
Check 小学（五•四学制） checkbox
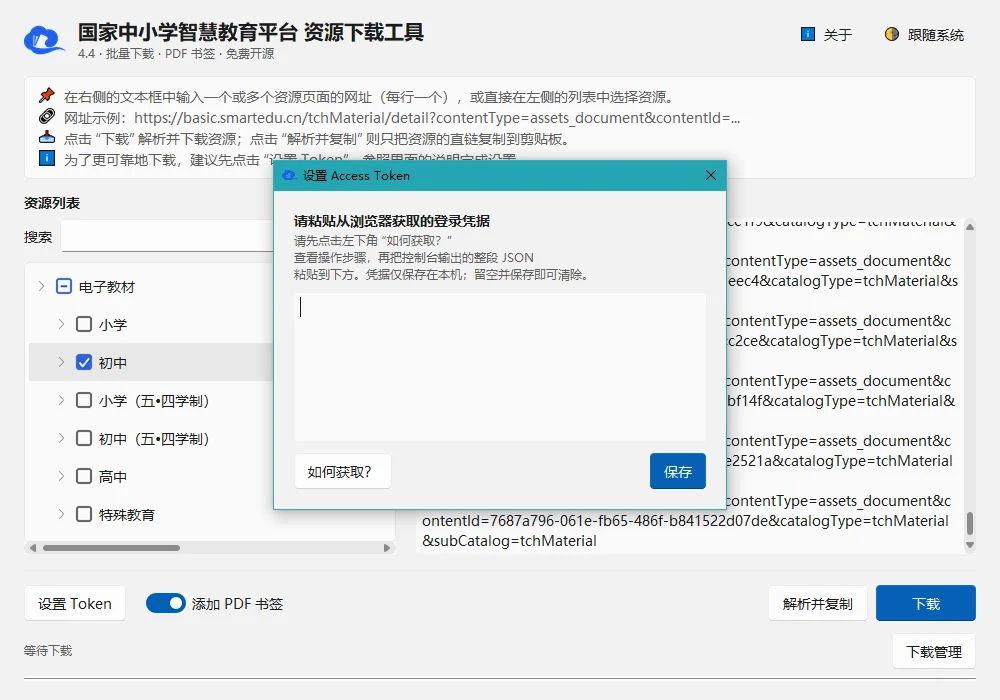point(84,400)
